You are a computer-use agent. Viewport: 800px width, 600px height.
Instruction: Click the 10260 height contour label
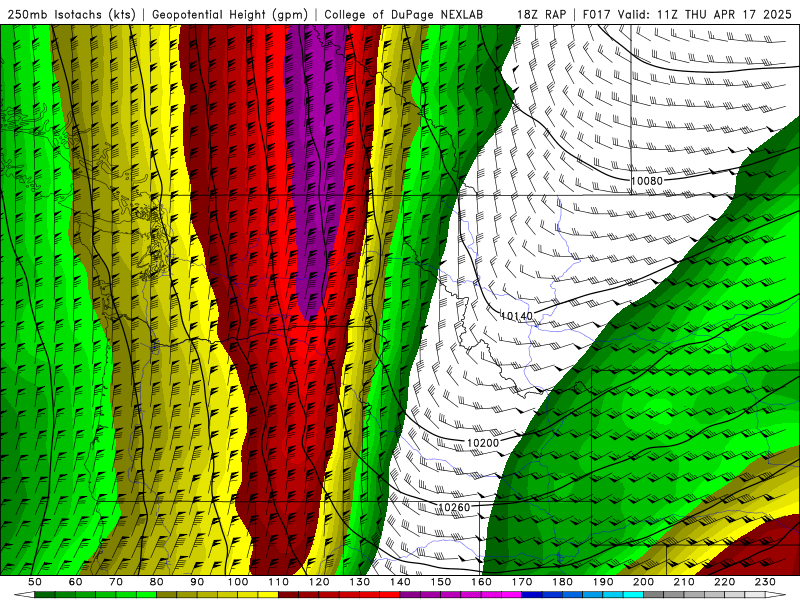[x=454, y=507]
